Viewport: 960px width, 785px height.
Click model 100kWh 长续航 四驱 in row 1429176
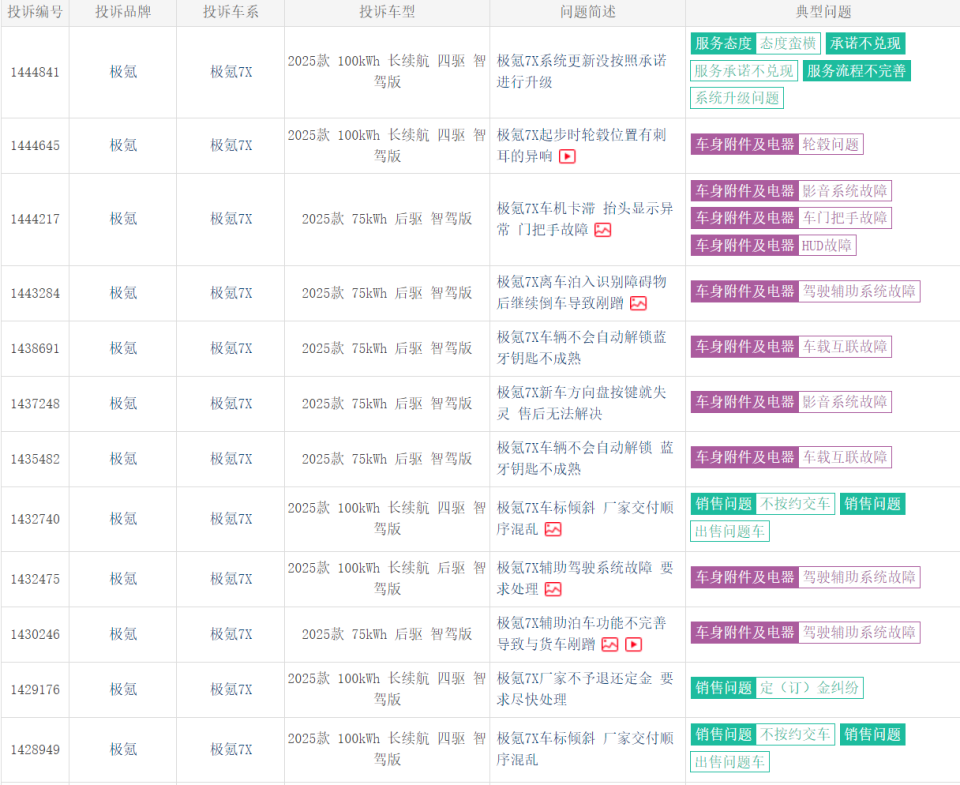(387, 689)
